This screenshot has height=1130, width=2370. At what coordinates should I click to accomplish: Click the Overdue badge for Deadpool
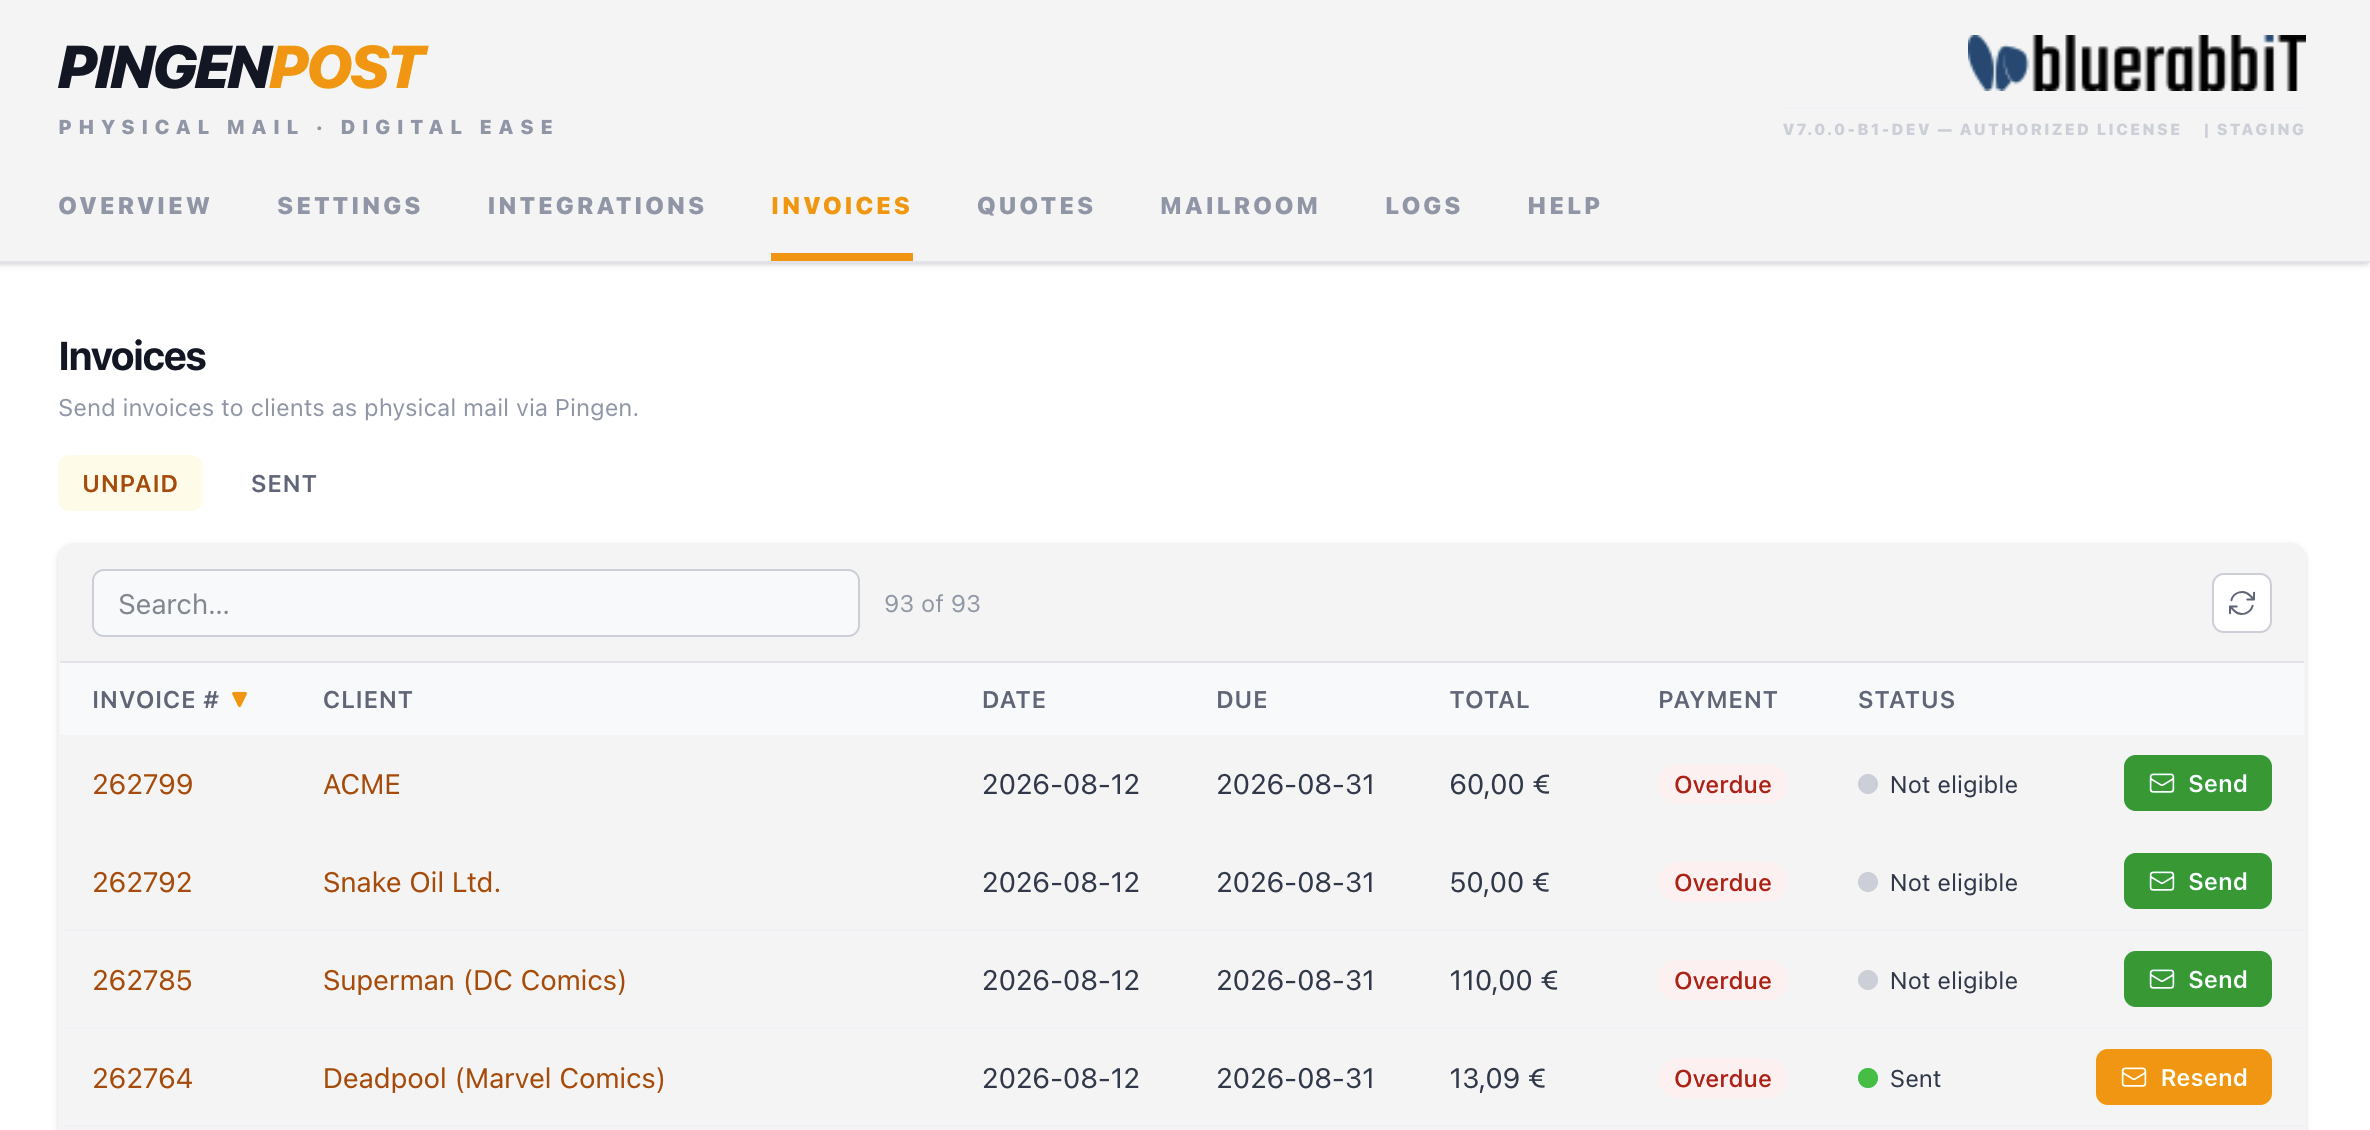pos(1722,1079)
